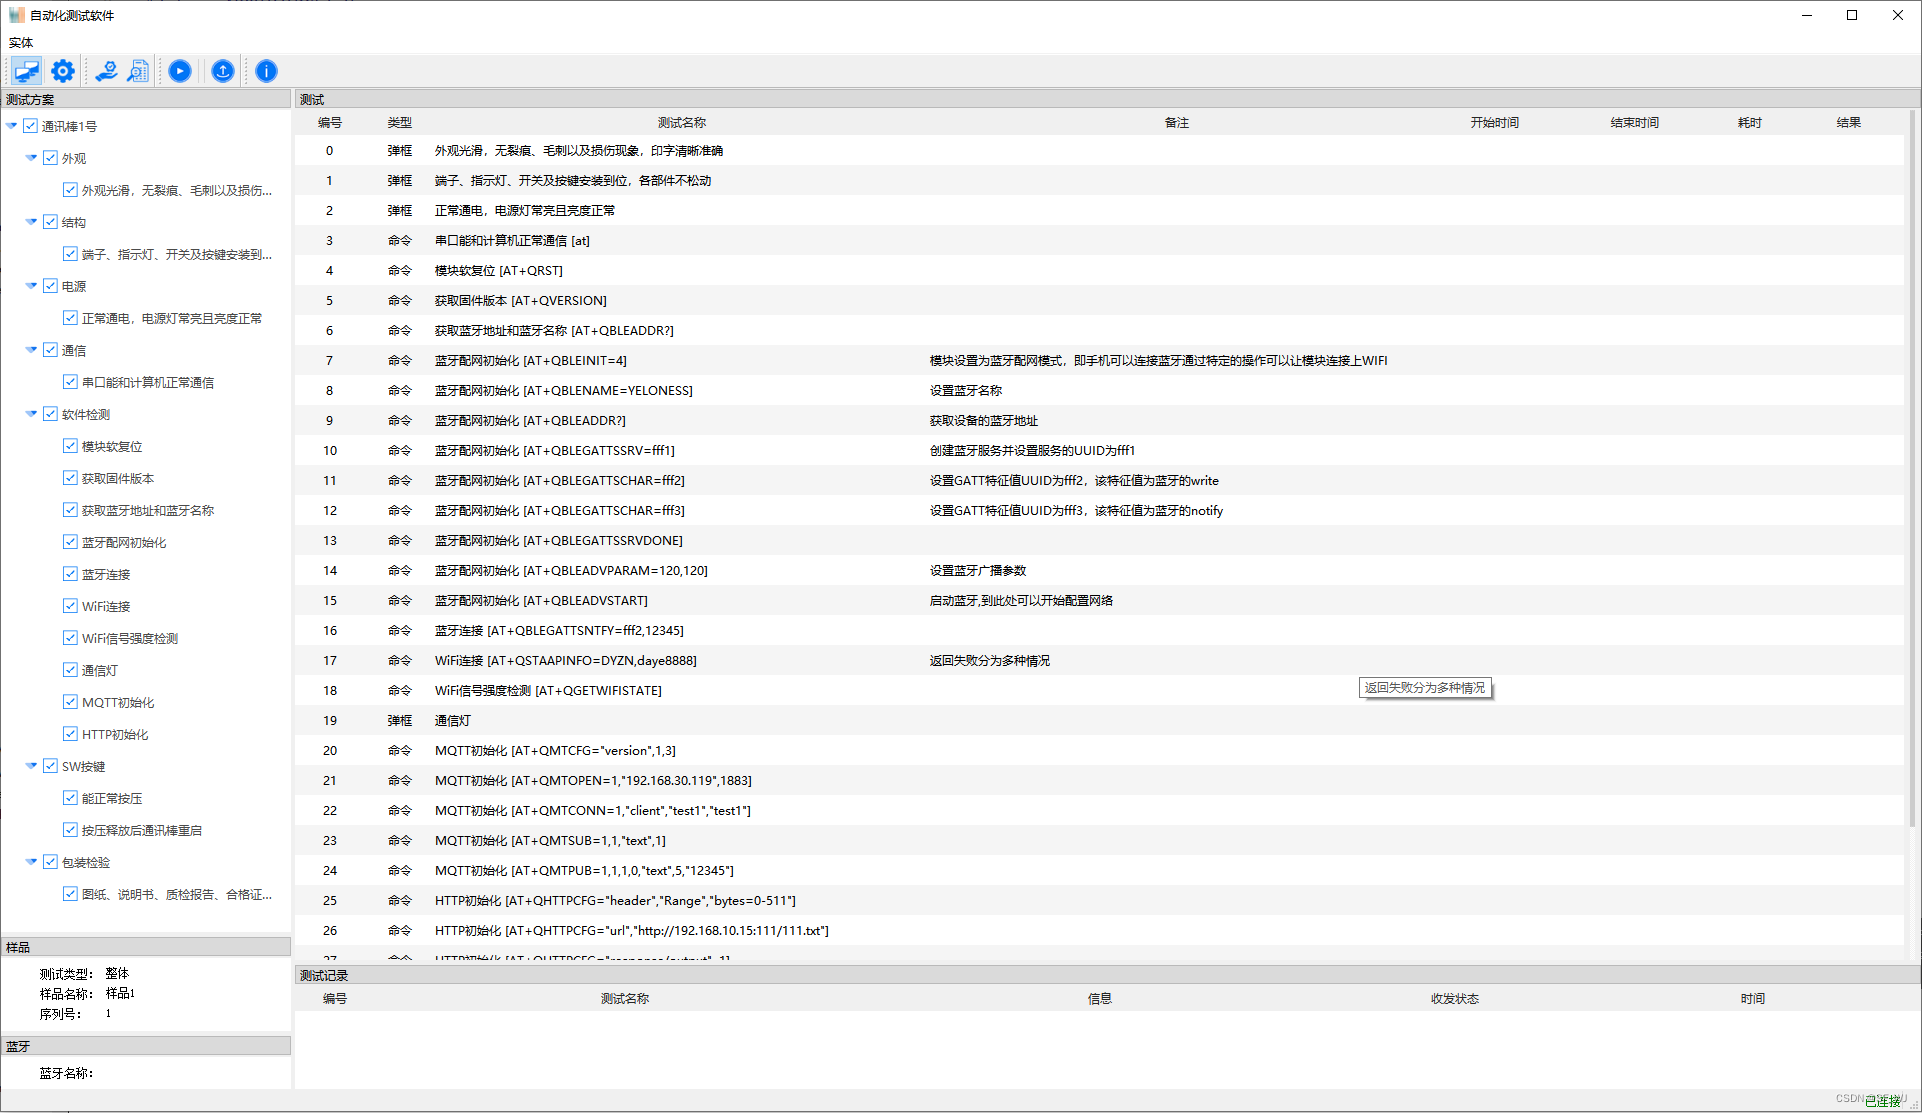Click the 编号 column header in test table
The image size is (1922, 1113).
point(330,122)
